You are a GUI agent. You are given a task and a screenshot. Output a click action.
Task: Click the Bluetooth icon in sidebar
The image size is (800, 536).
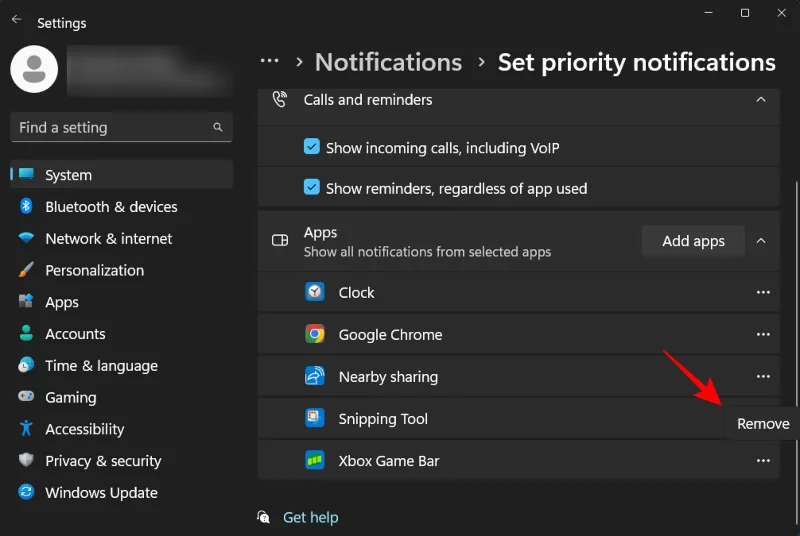point(26,206)
